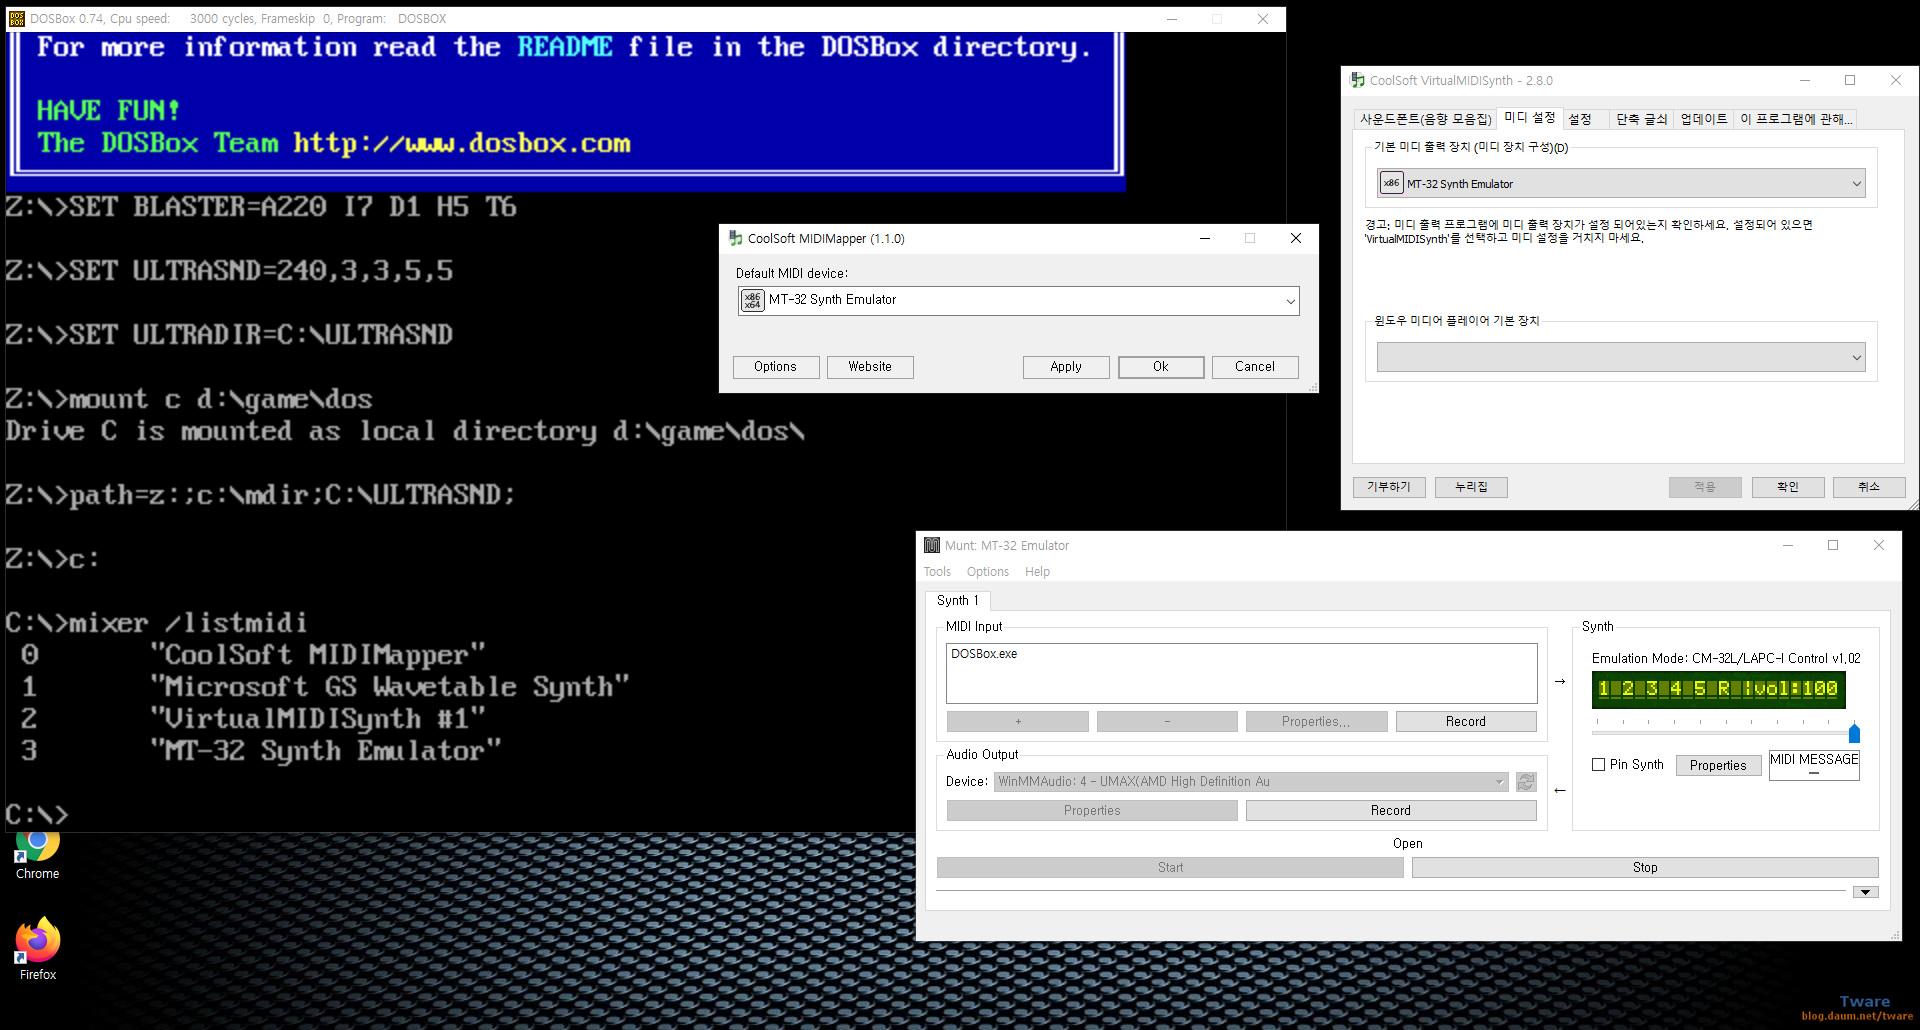Viewport: 1920px width, 1030px height.
Task: Open the 단축 글쇠 tab
Action: click(x=1641, y=119)
